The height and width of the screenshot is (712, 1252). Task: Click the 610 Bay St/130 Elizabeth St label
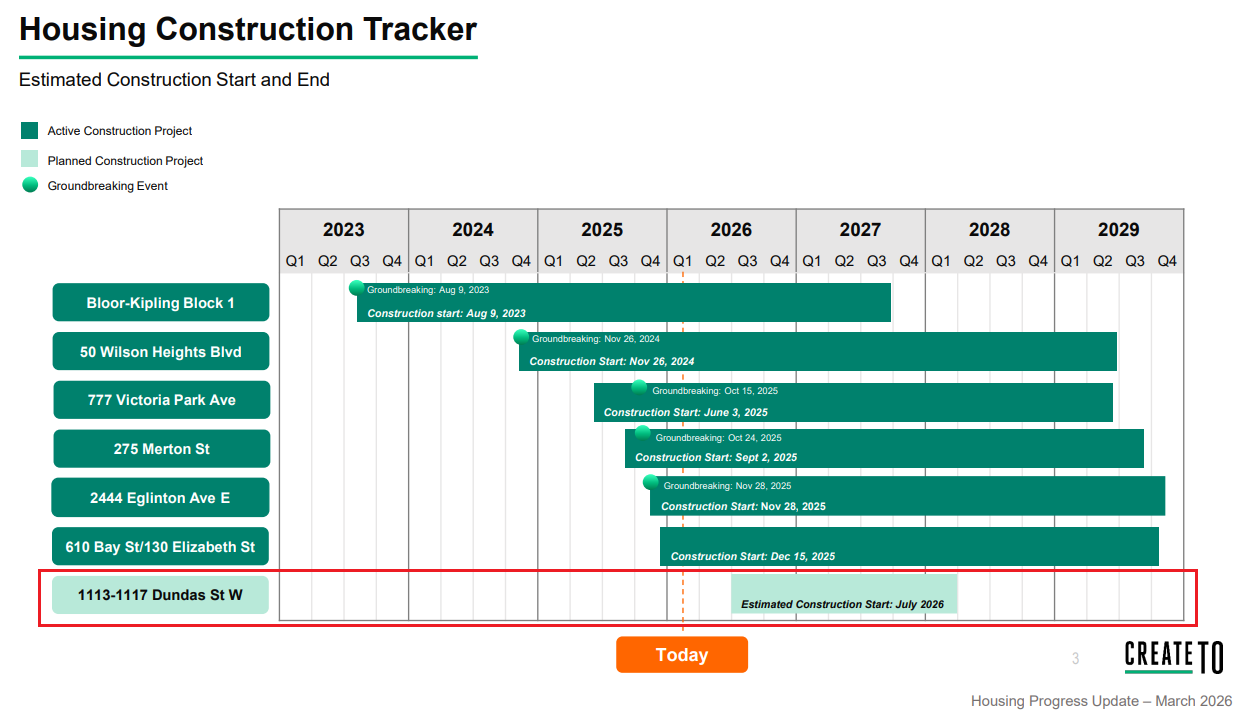point(161,547)
